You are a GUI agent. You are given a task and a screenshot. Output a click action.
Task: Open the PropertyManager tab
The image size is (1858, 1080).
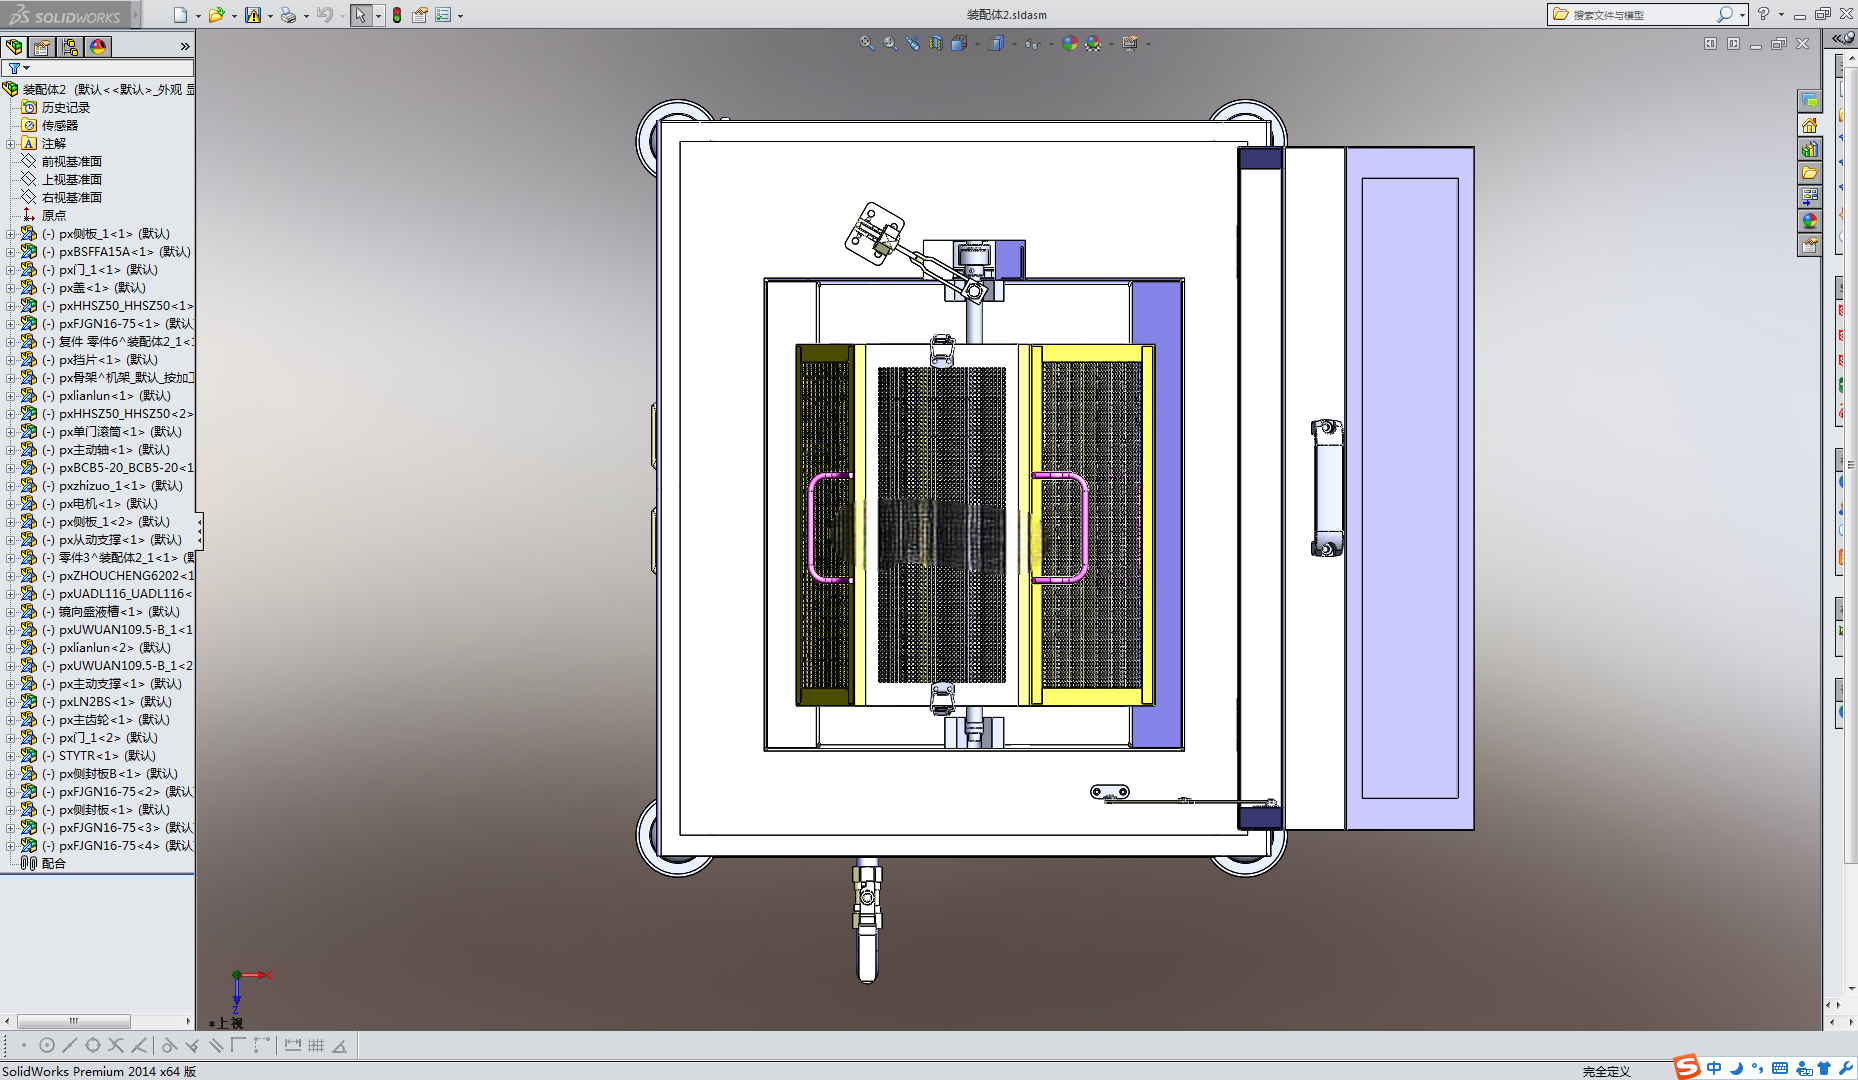point(42,47)
